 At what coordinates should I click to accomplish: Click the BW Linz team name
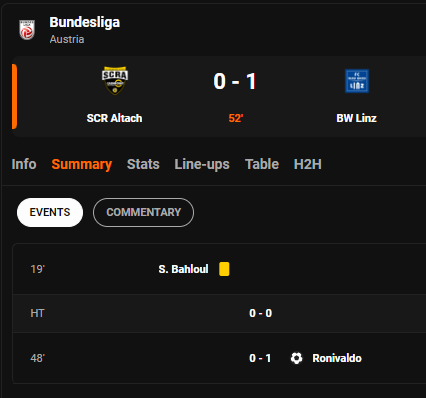click(x=356, y=118)
